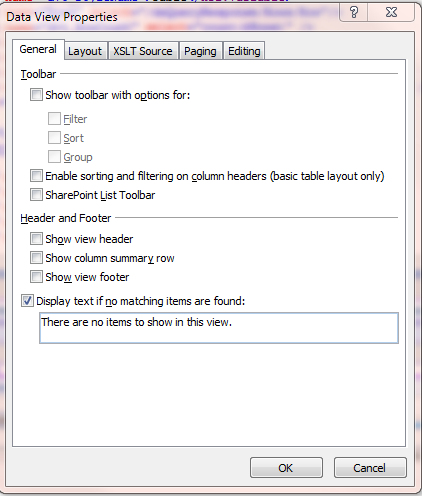Open the XSLT Source tab
Image resolution: width=423 pixels, height=497 pixels.
143,51
